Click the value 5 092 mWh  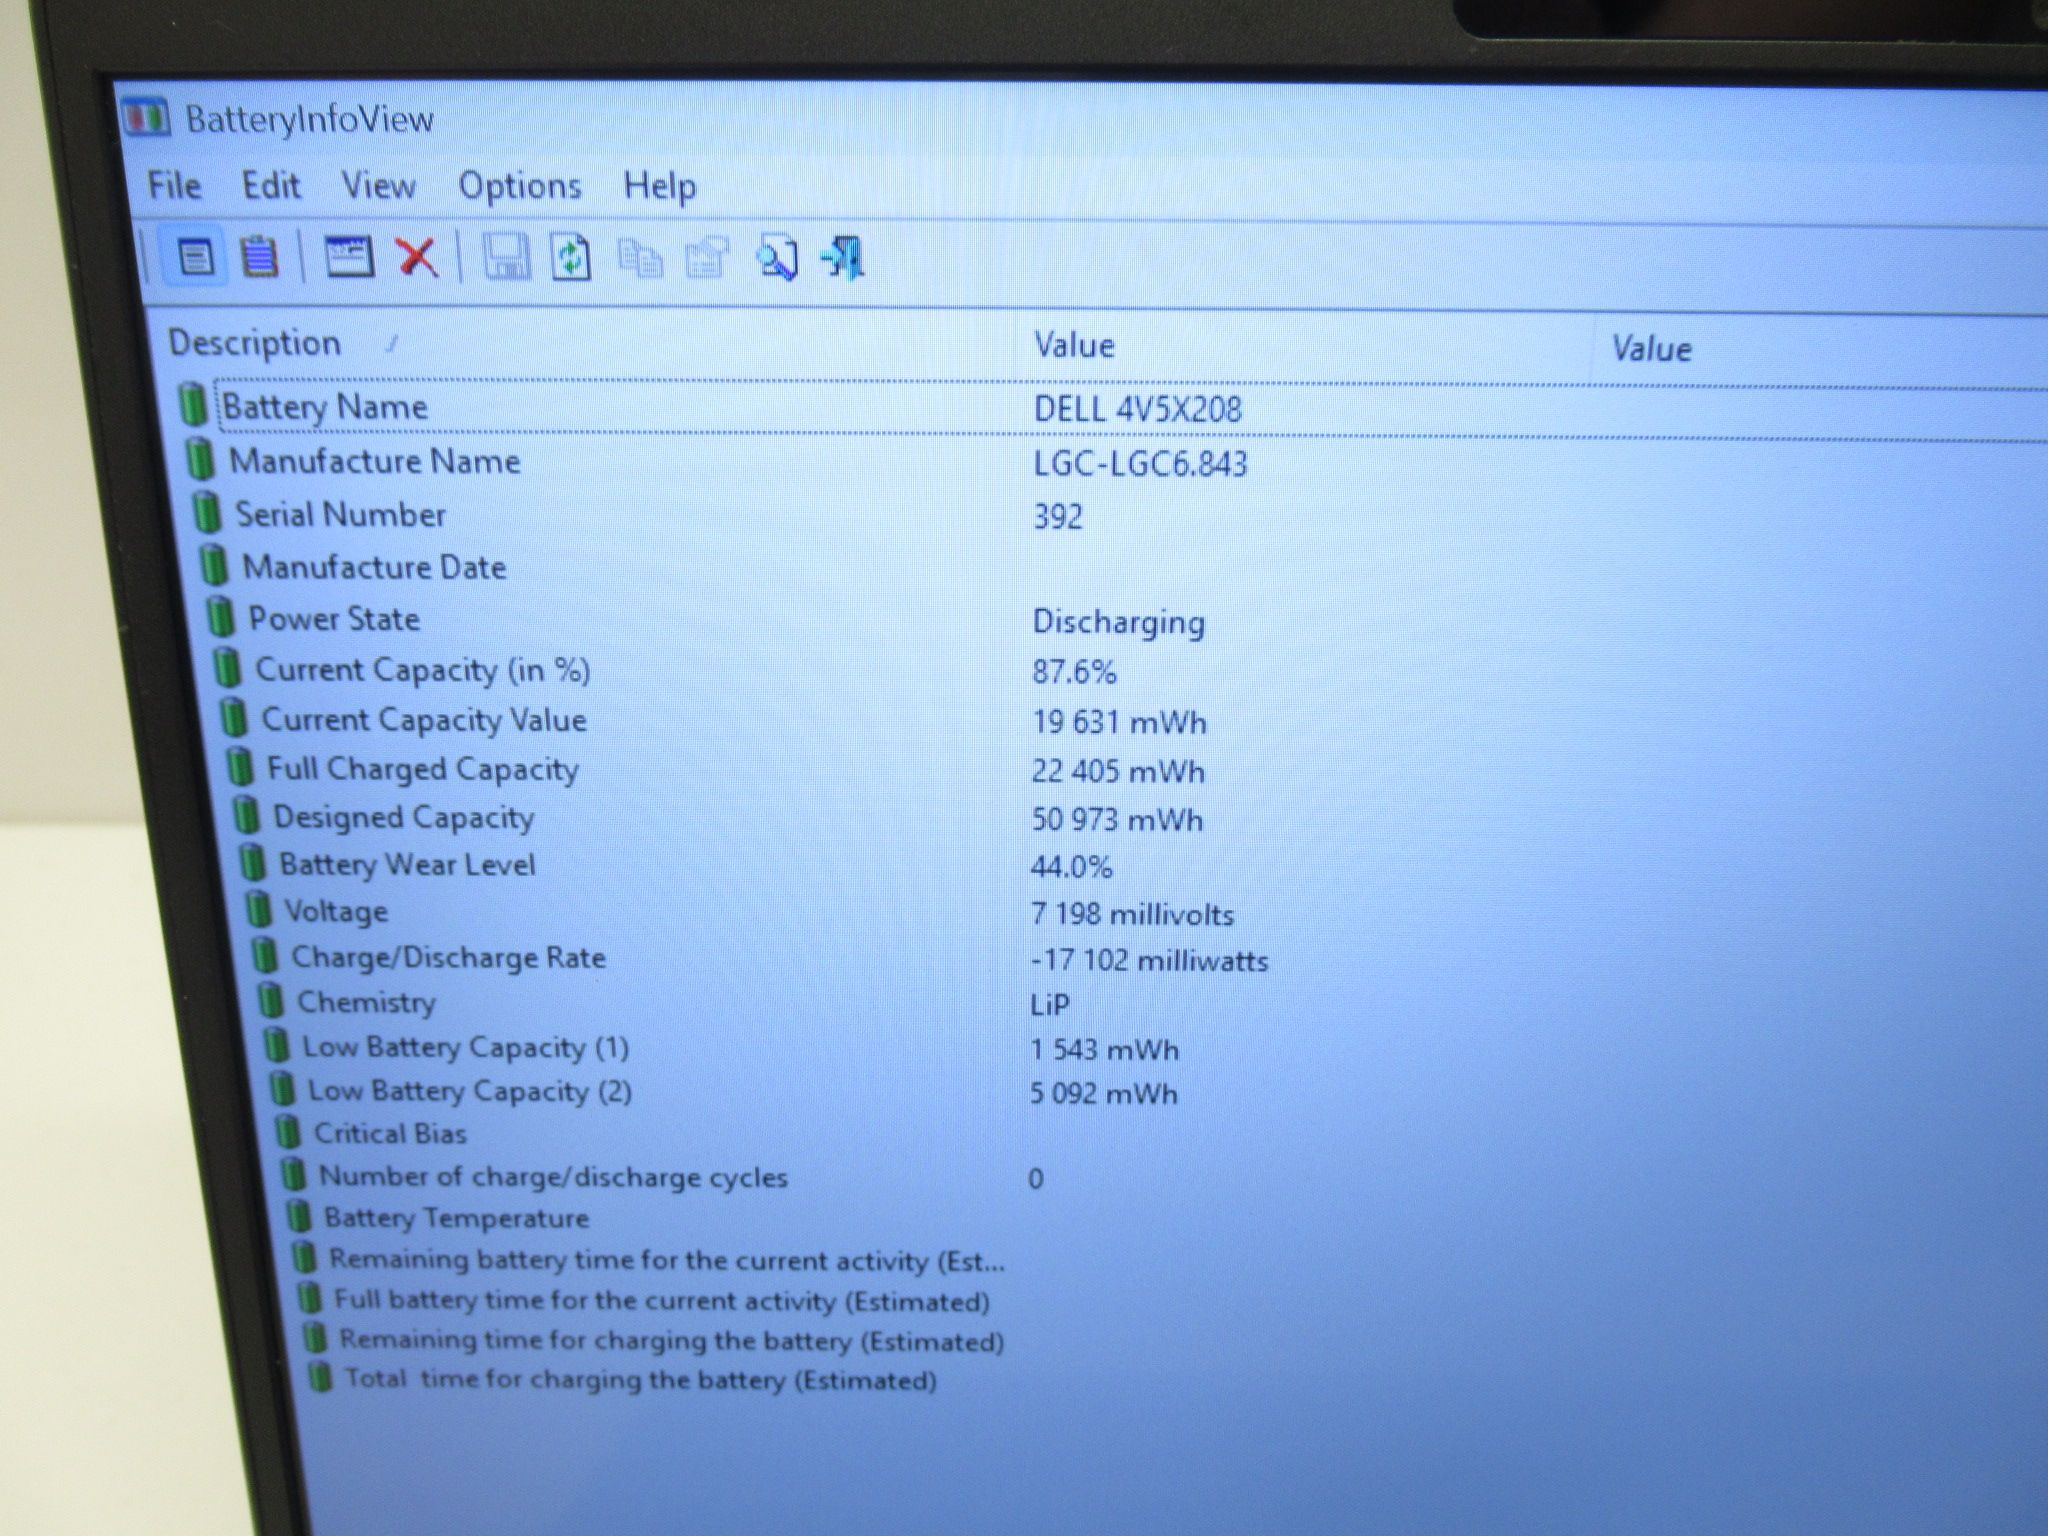(x=1103, y=1093)
